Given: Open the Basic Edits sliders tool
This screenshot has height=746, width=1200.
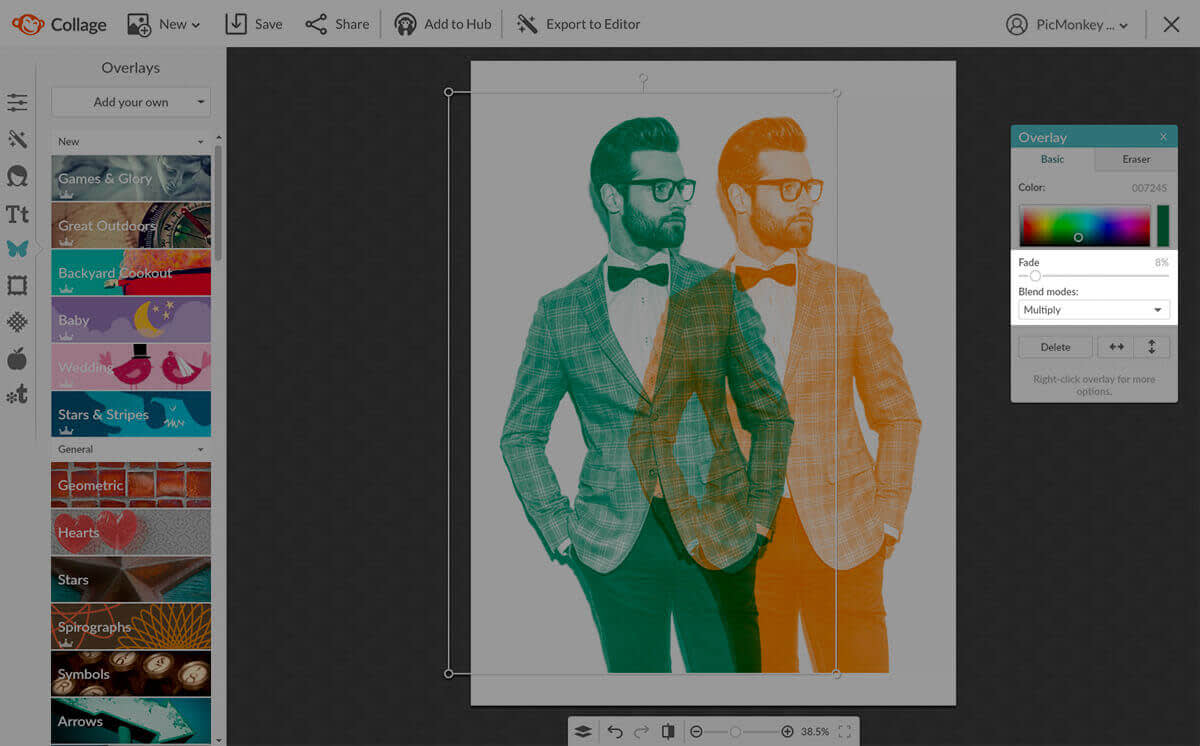Looking at the screenshot, I should (17, 102).
